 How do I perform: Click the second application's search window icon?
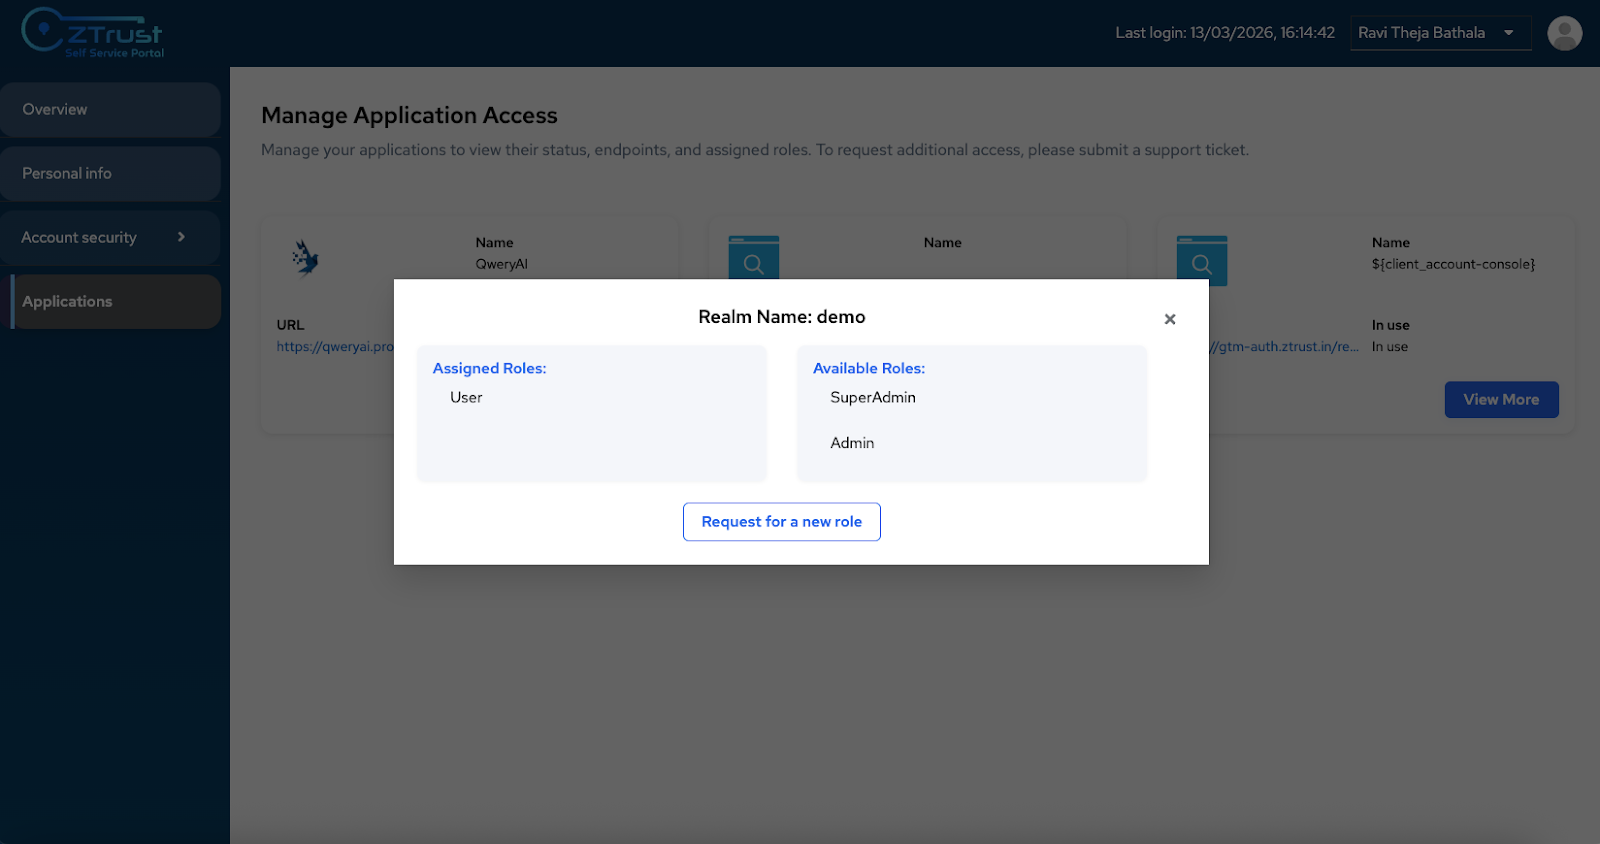[753, 257]
